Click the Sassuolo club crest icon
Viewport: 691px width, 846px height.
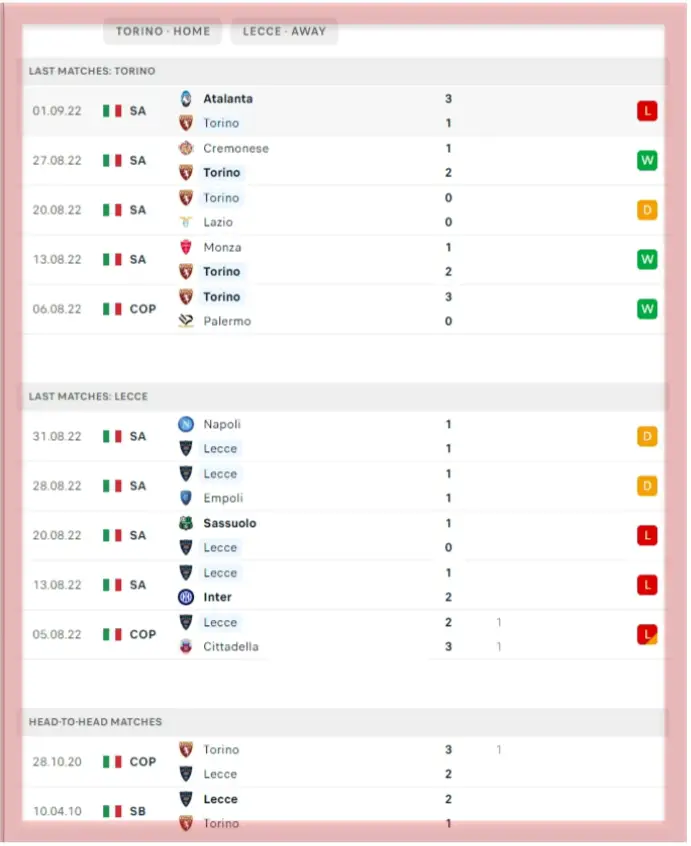coord(185,523)
